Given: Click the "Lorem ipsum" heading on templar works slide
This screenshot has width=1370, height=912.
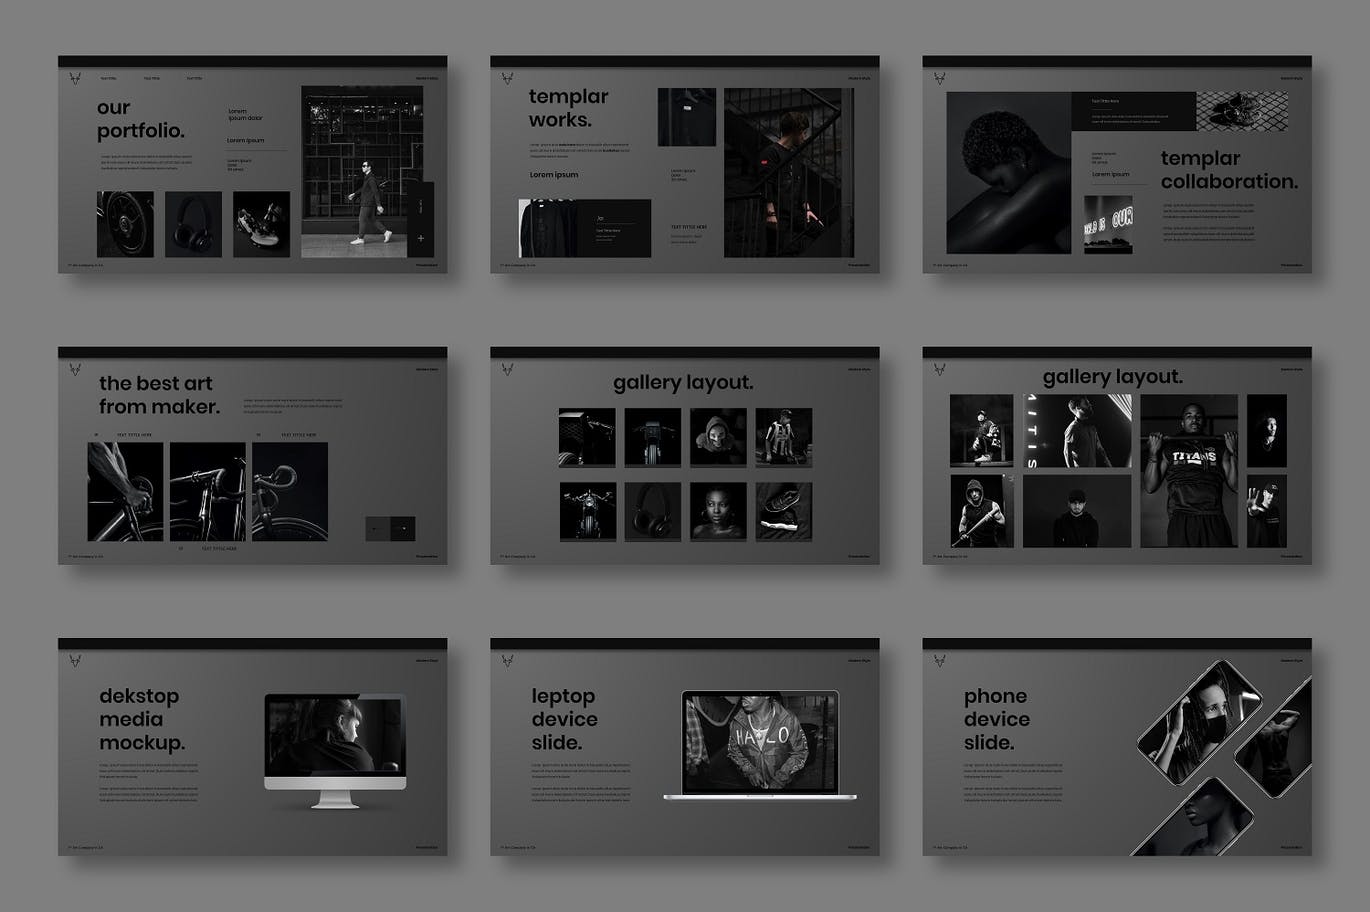Looking at the screenshot, I should (554, 175).
